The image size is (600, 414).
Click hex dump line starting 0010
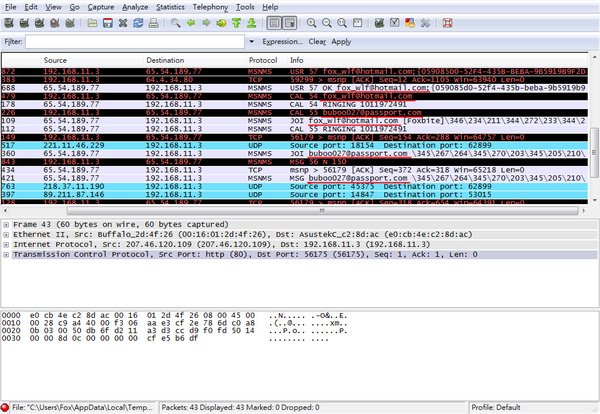tap(174, 323)
